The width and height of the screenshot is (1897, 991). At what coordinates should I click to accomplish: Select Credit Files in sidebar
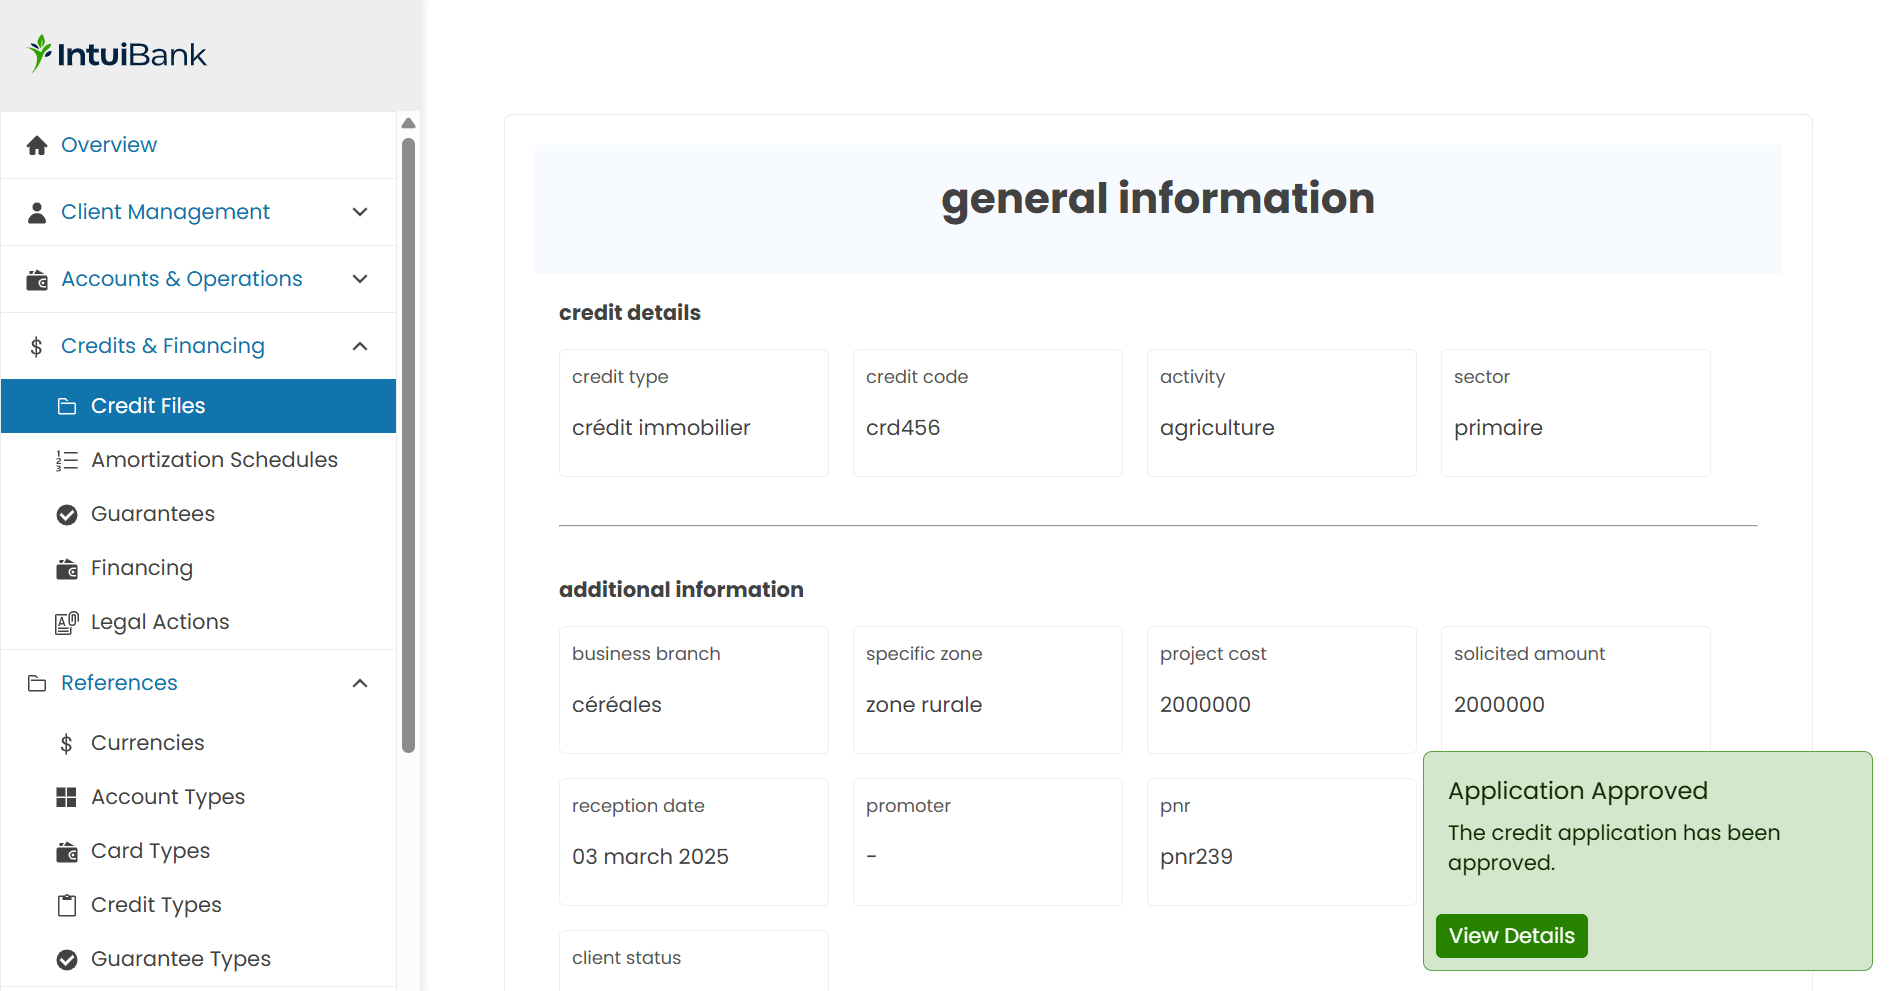click(x=199, y=406)
